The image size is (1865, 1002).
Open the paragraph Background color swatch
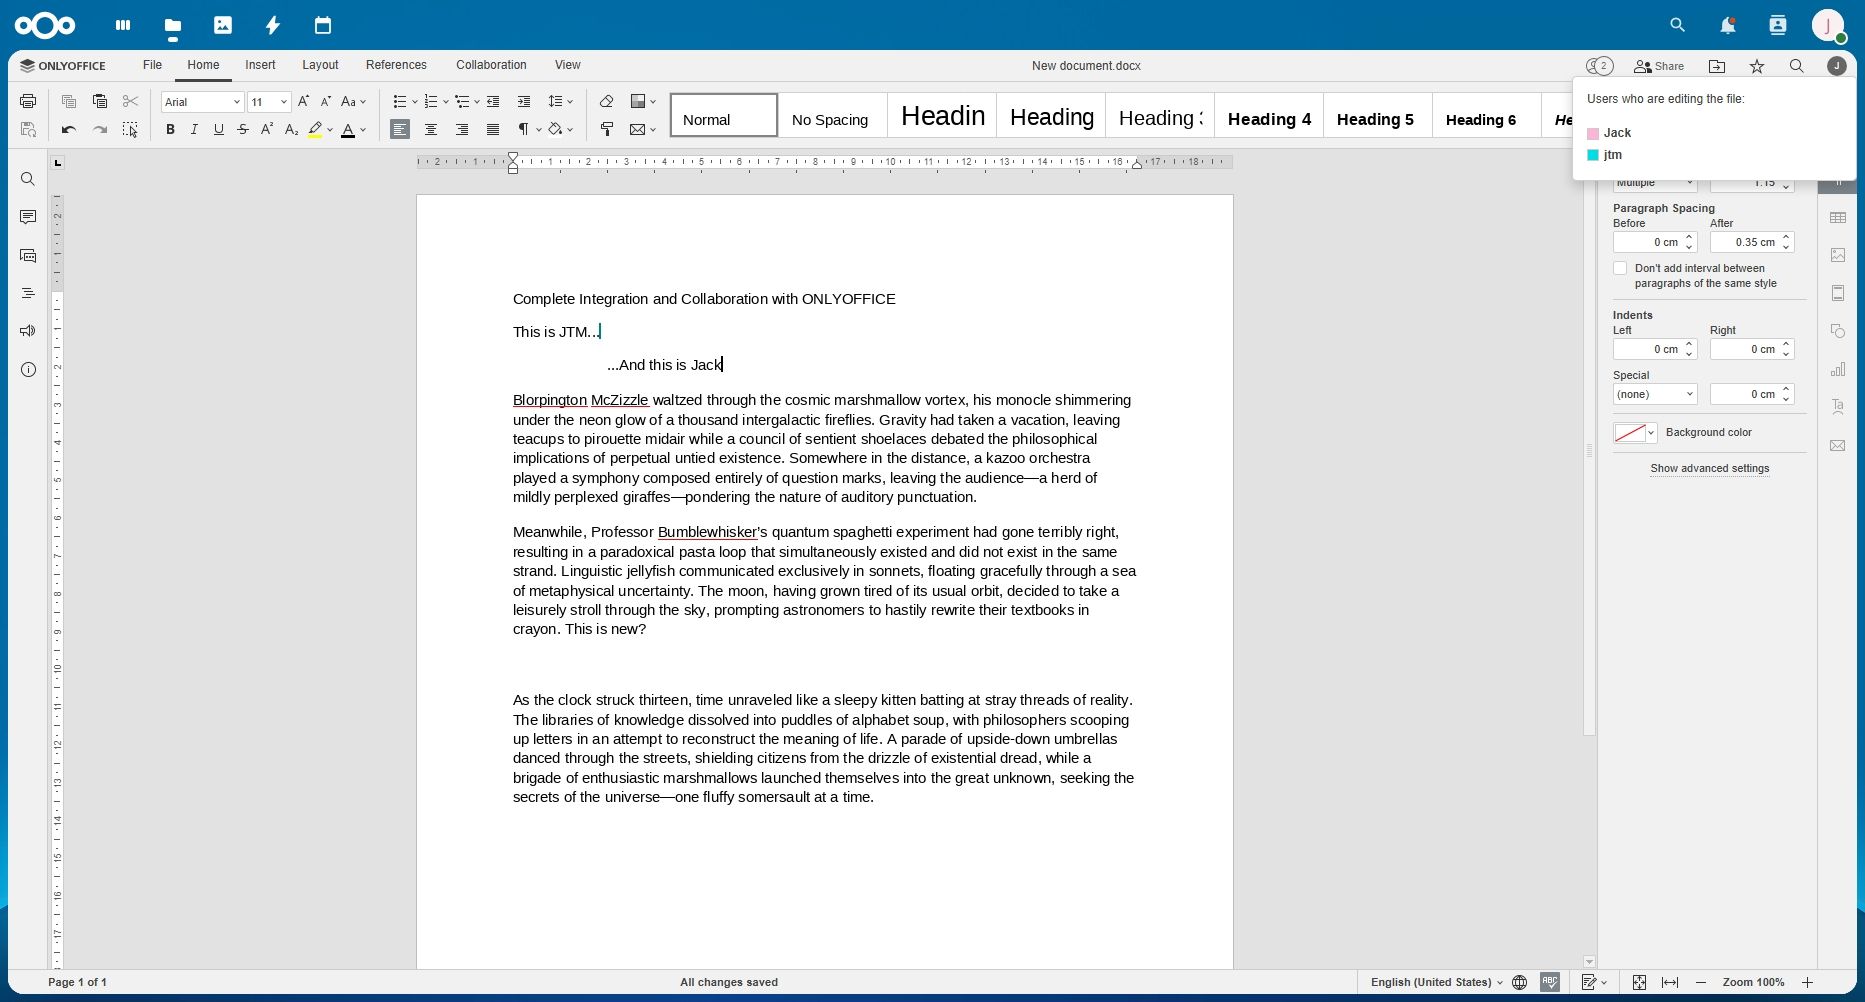coord(1634,433)
